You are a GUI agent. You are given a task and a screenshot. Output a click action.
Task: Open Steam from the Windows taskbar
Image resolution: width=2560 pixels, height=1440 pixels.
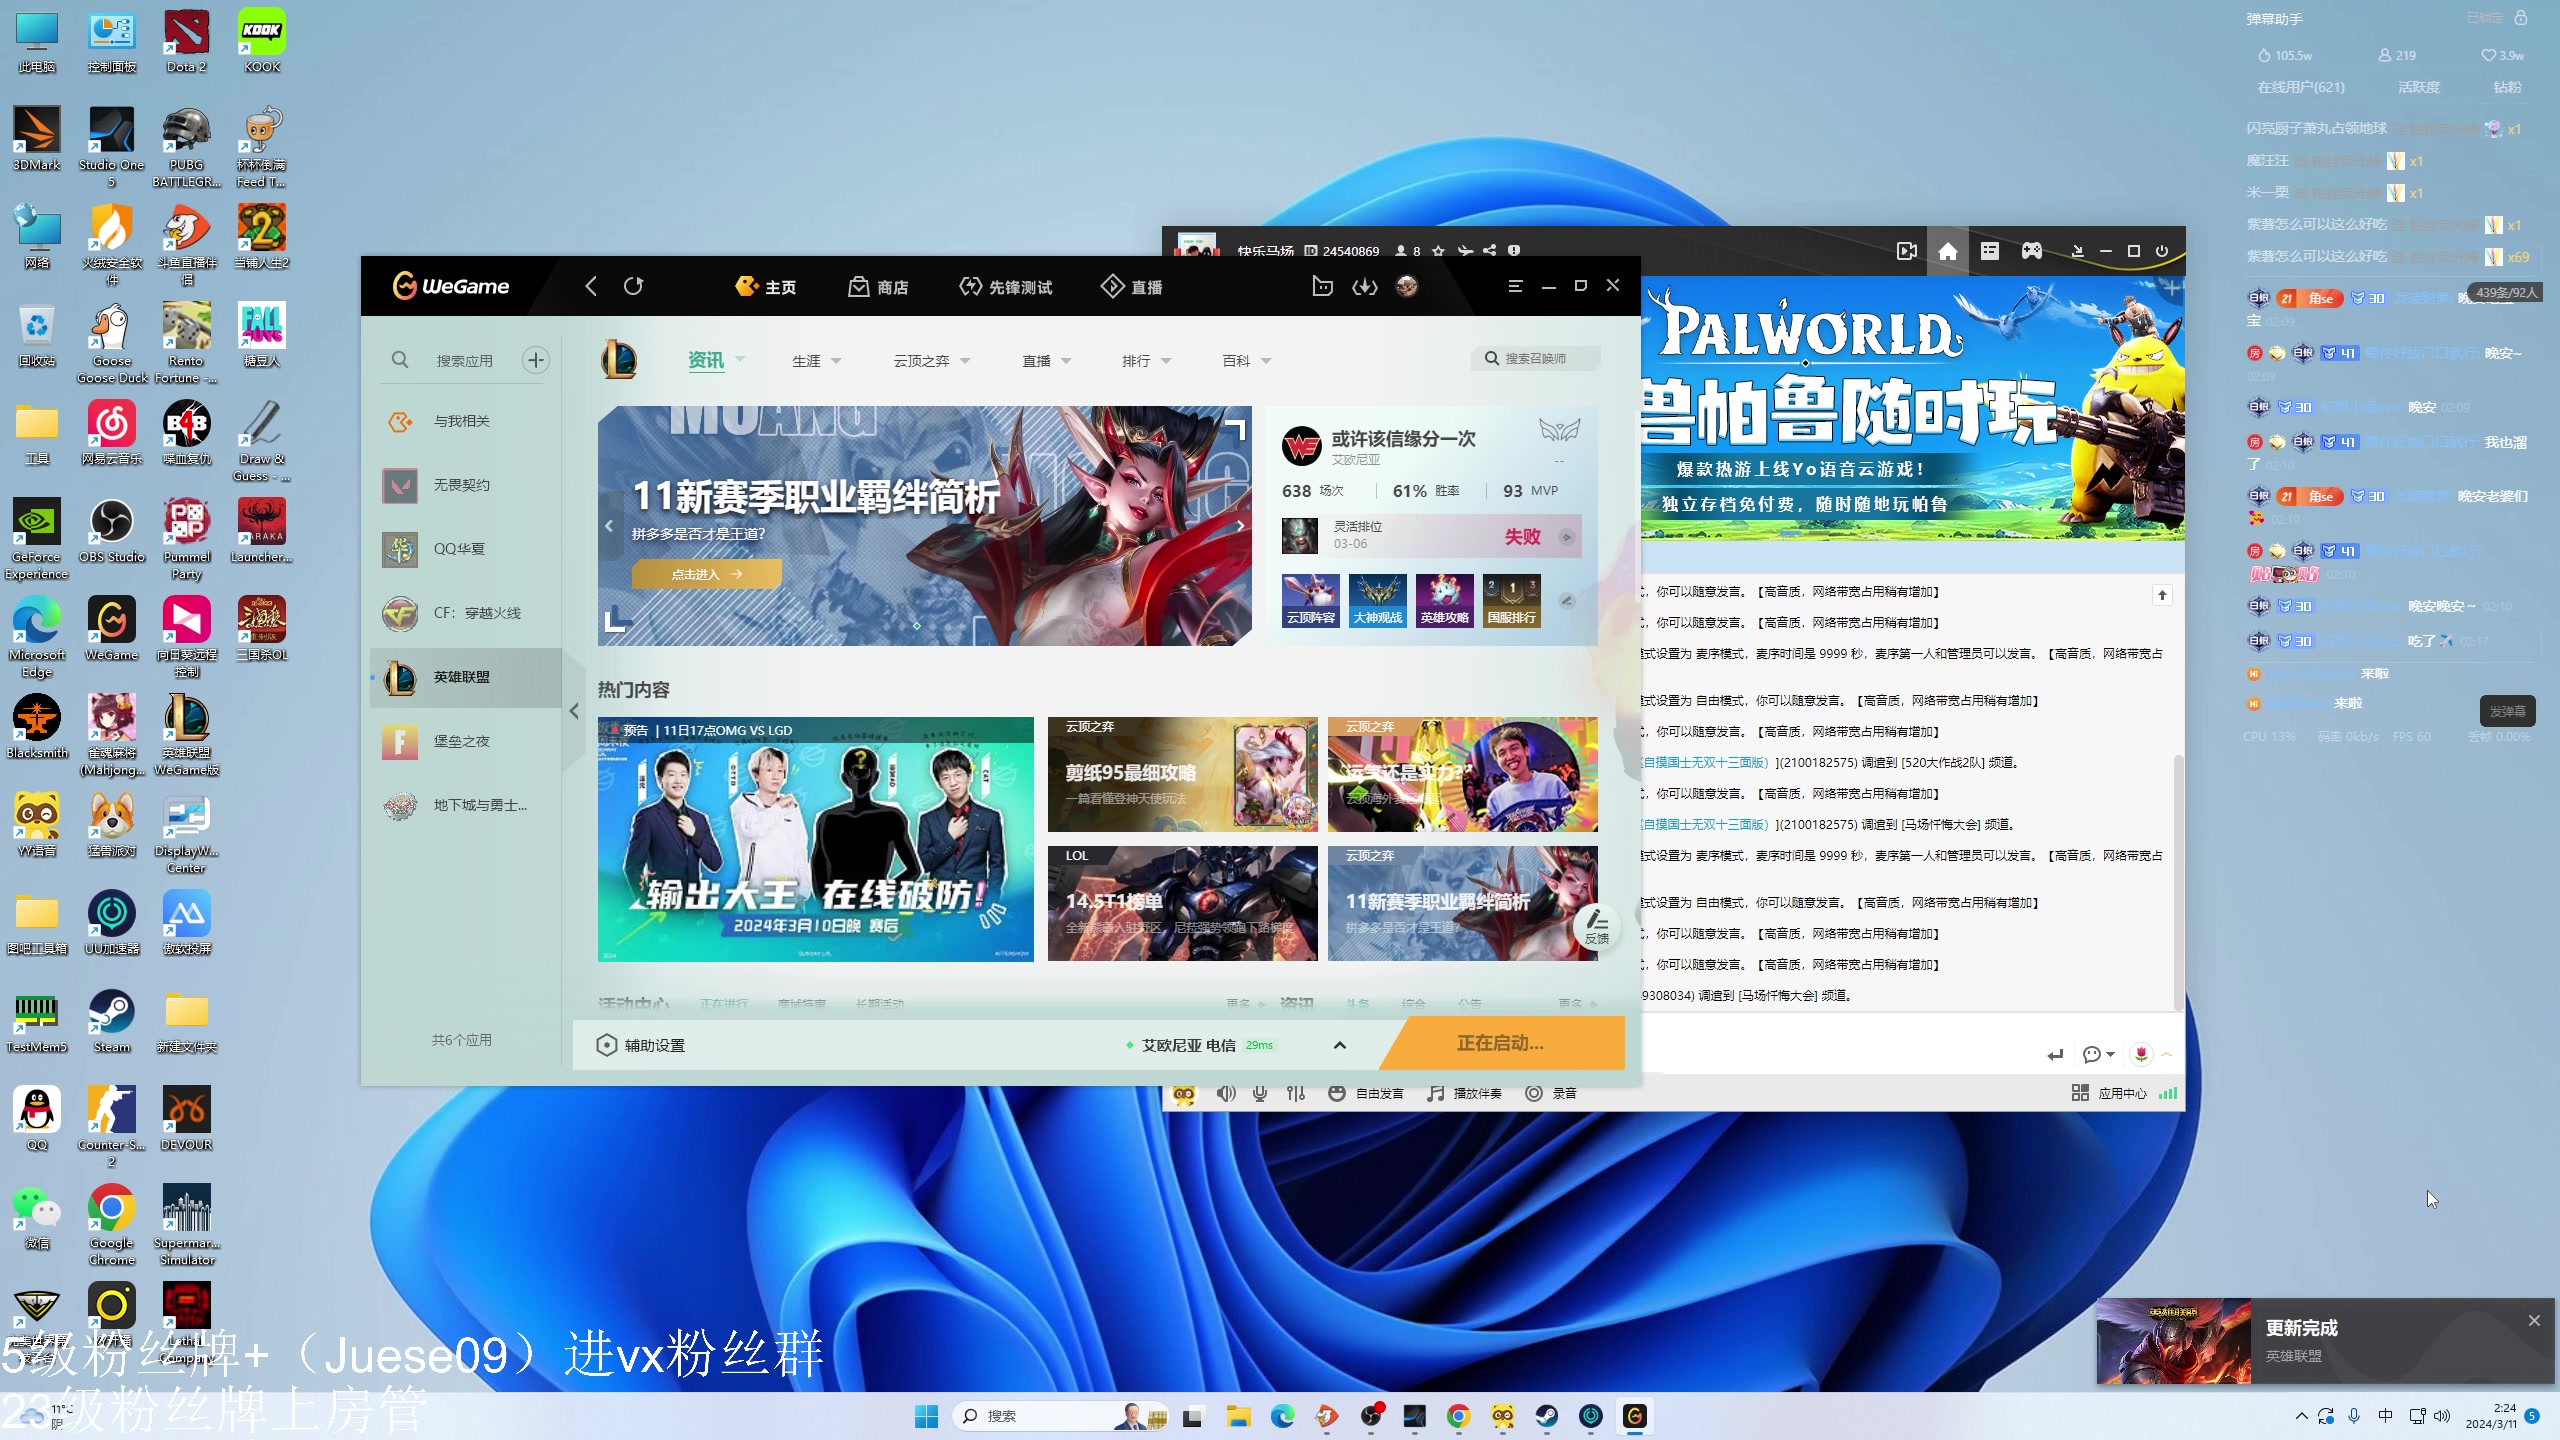[x=1546, y=1416]
